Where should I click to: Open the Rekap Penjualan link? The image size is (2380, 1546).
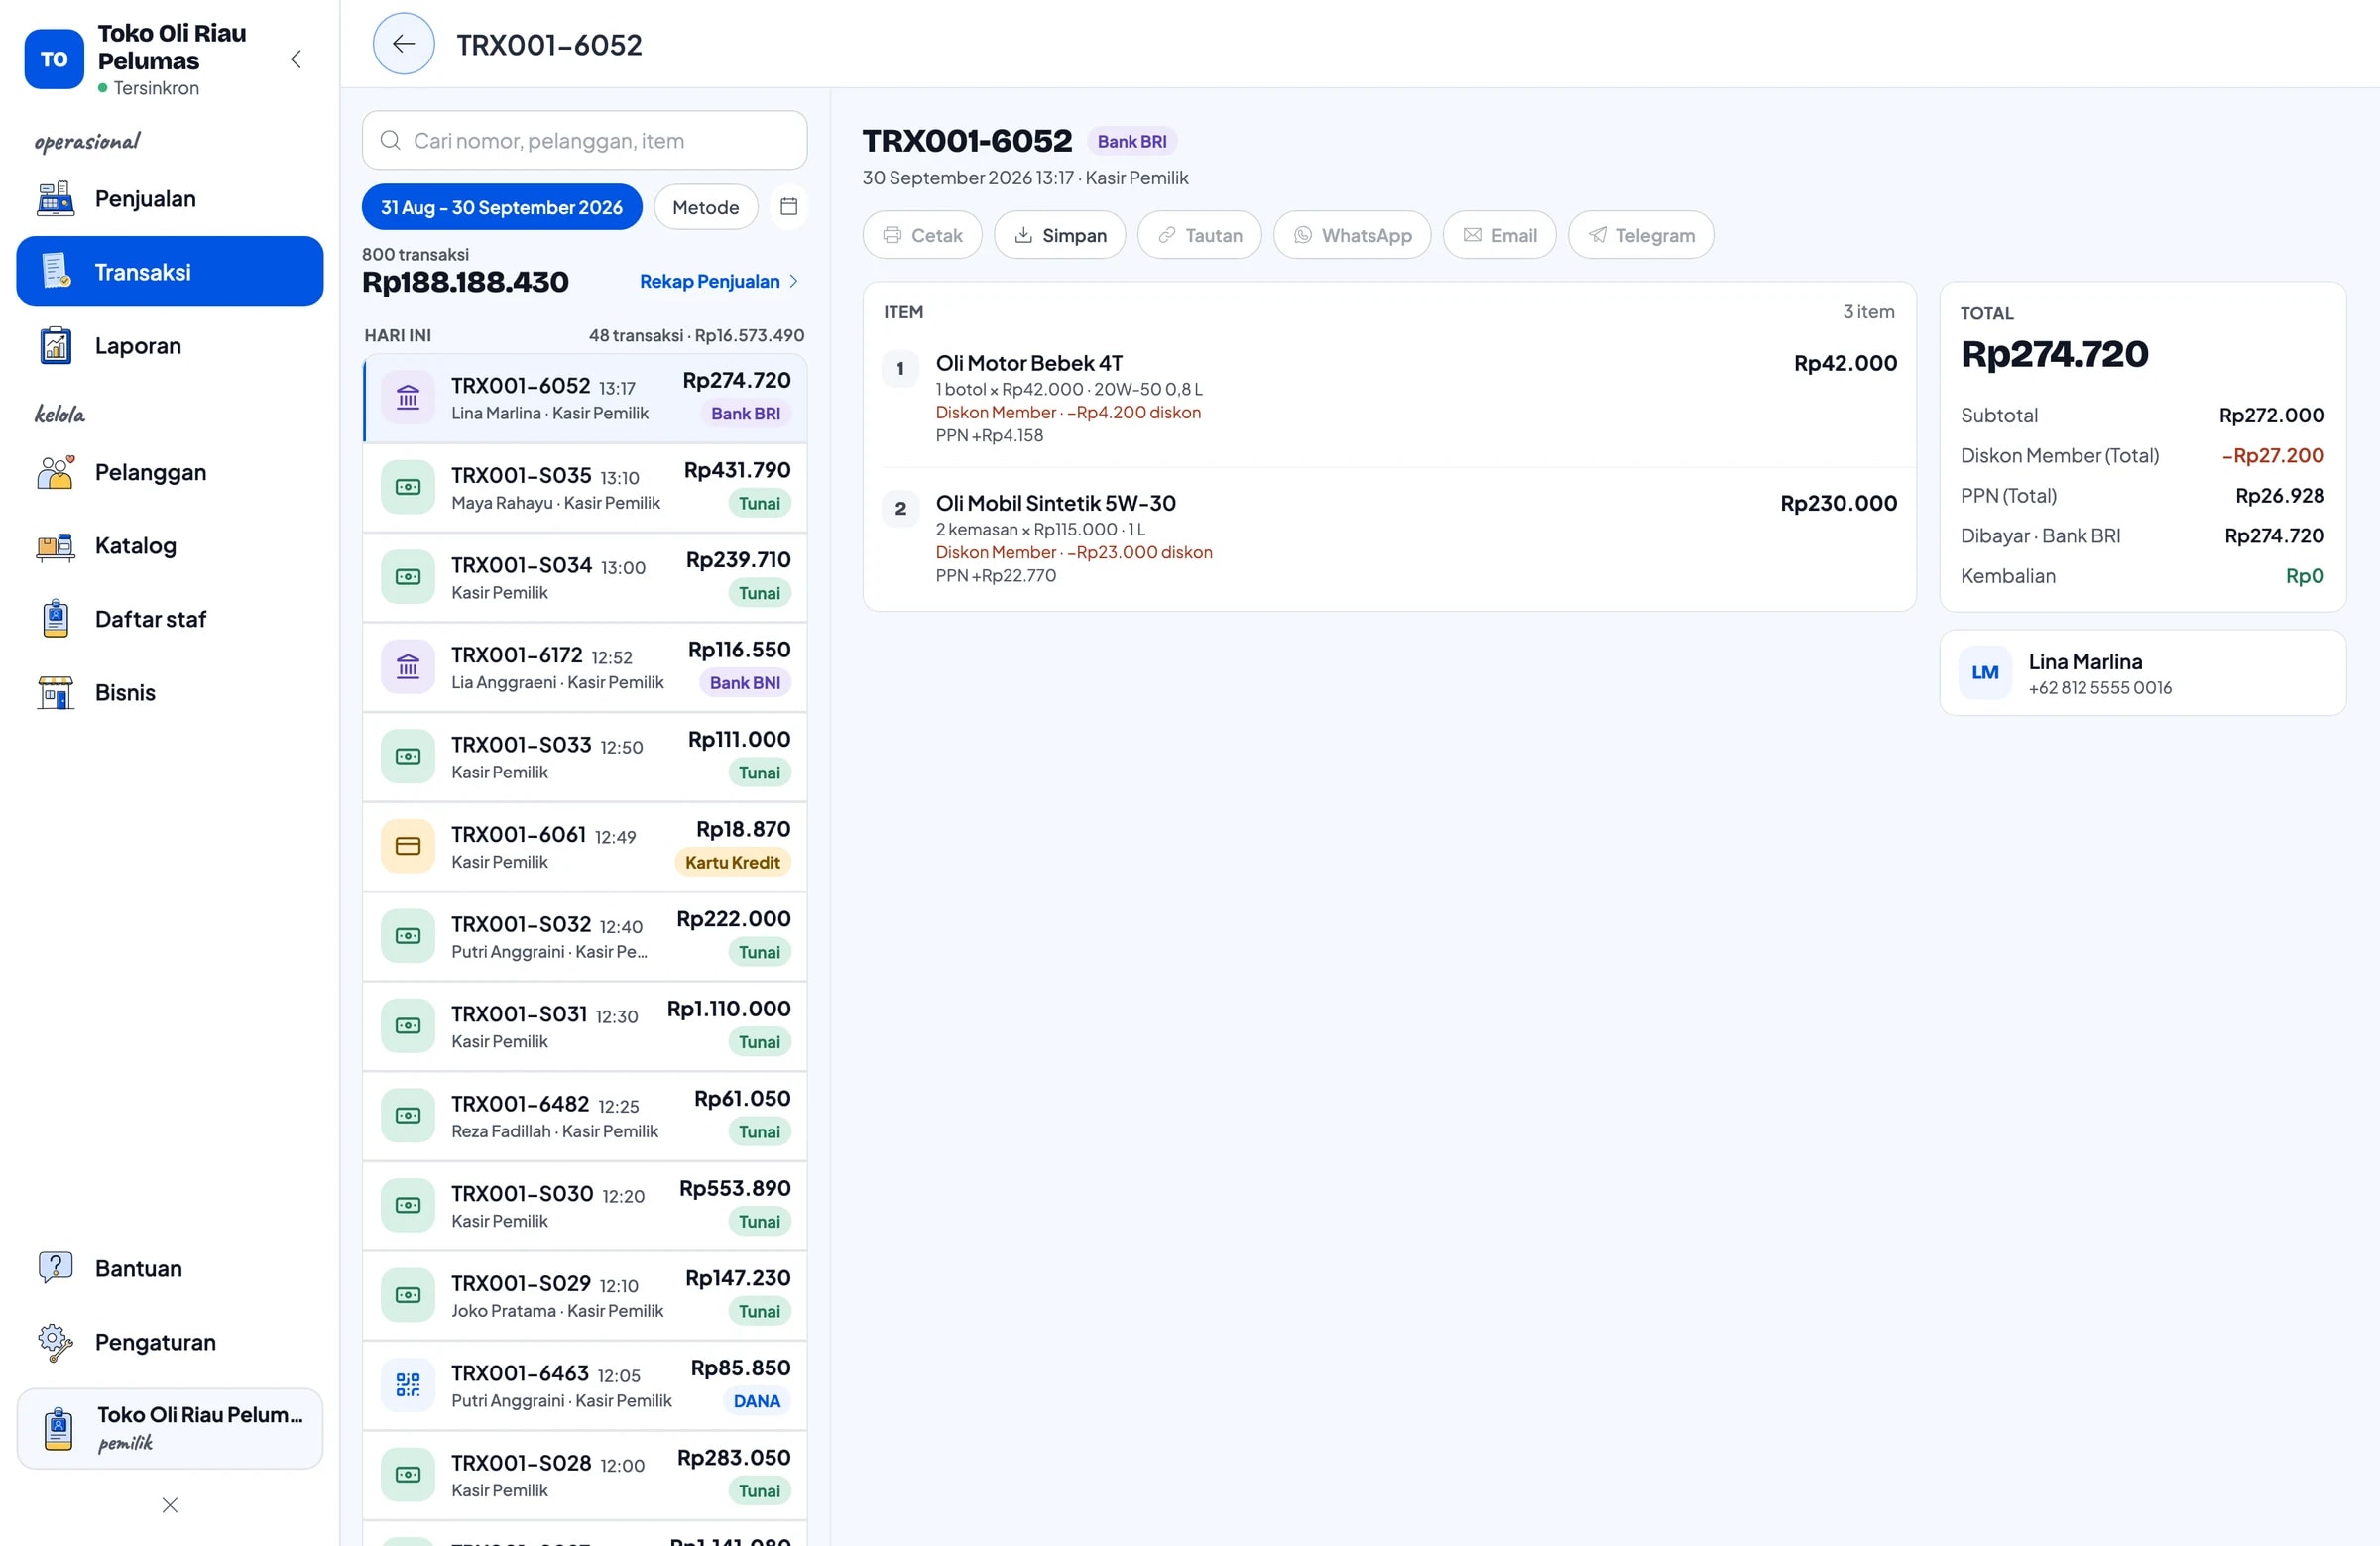tap(718, 281)
